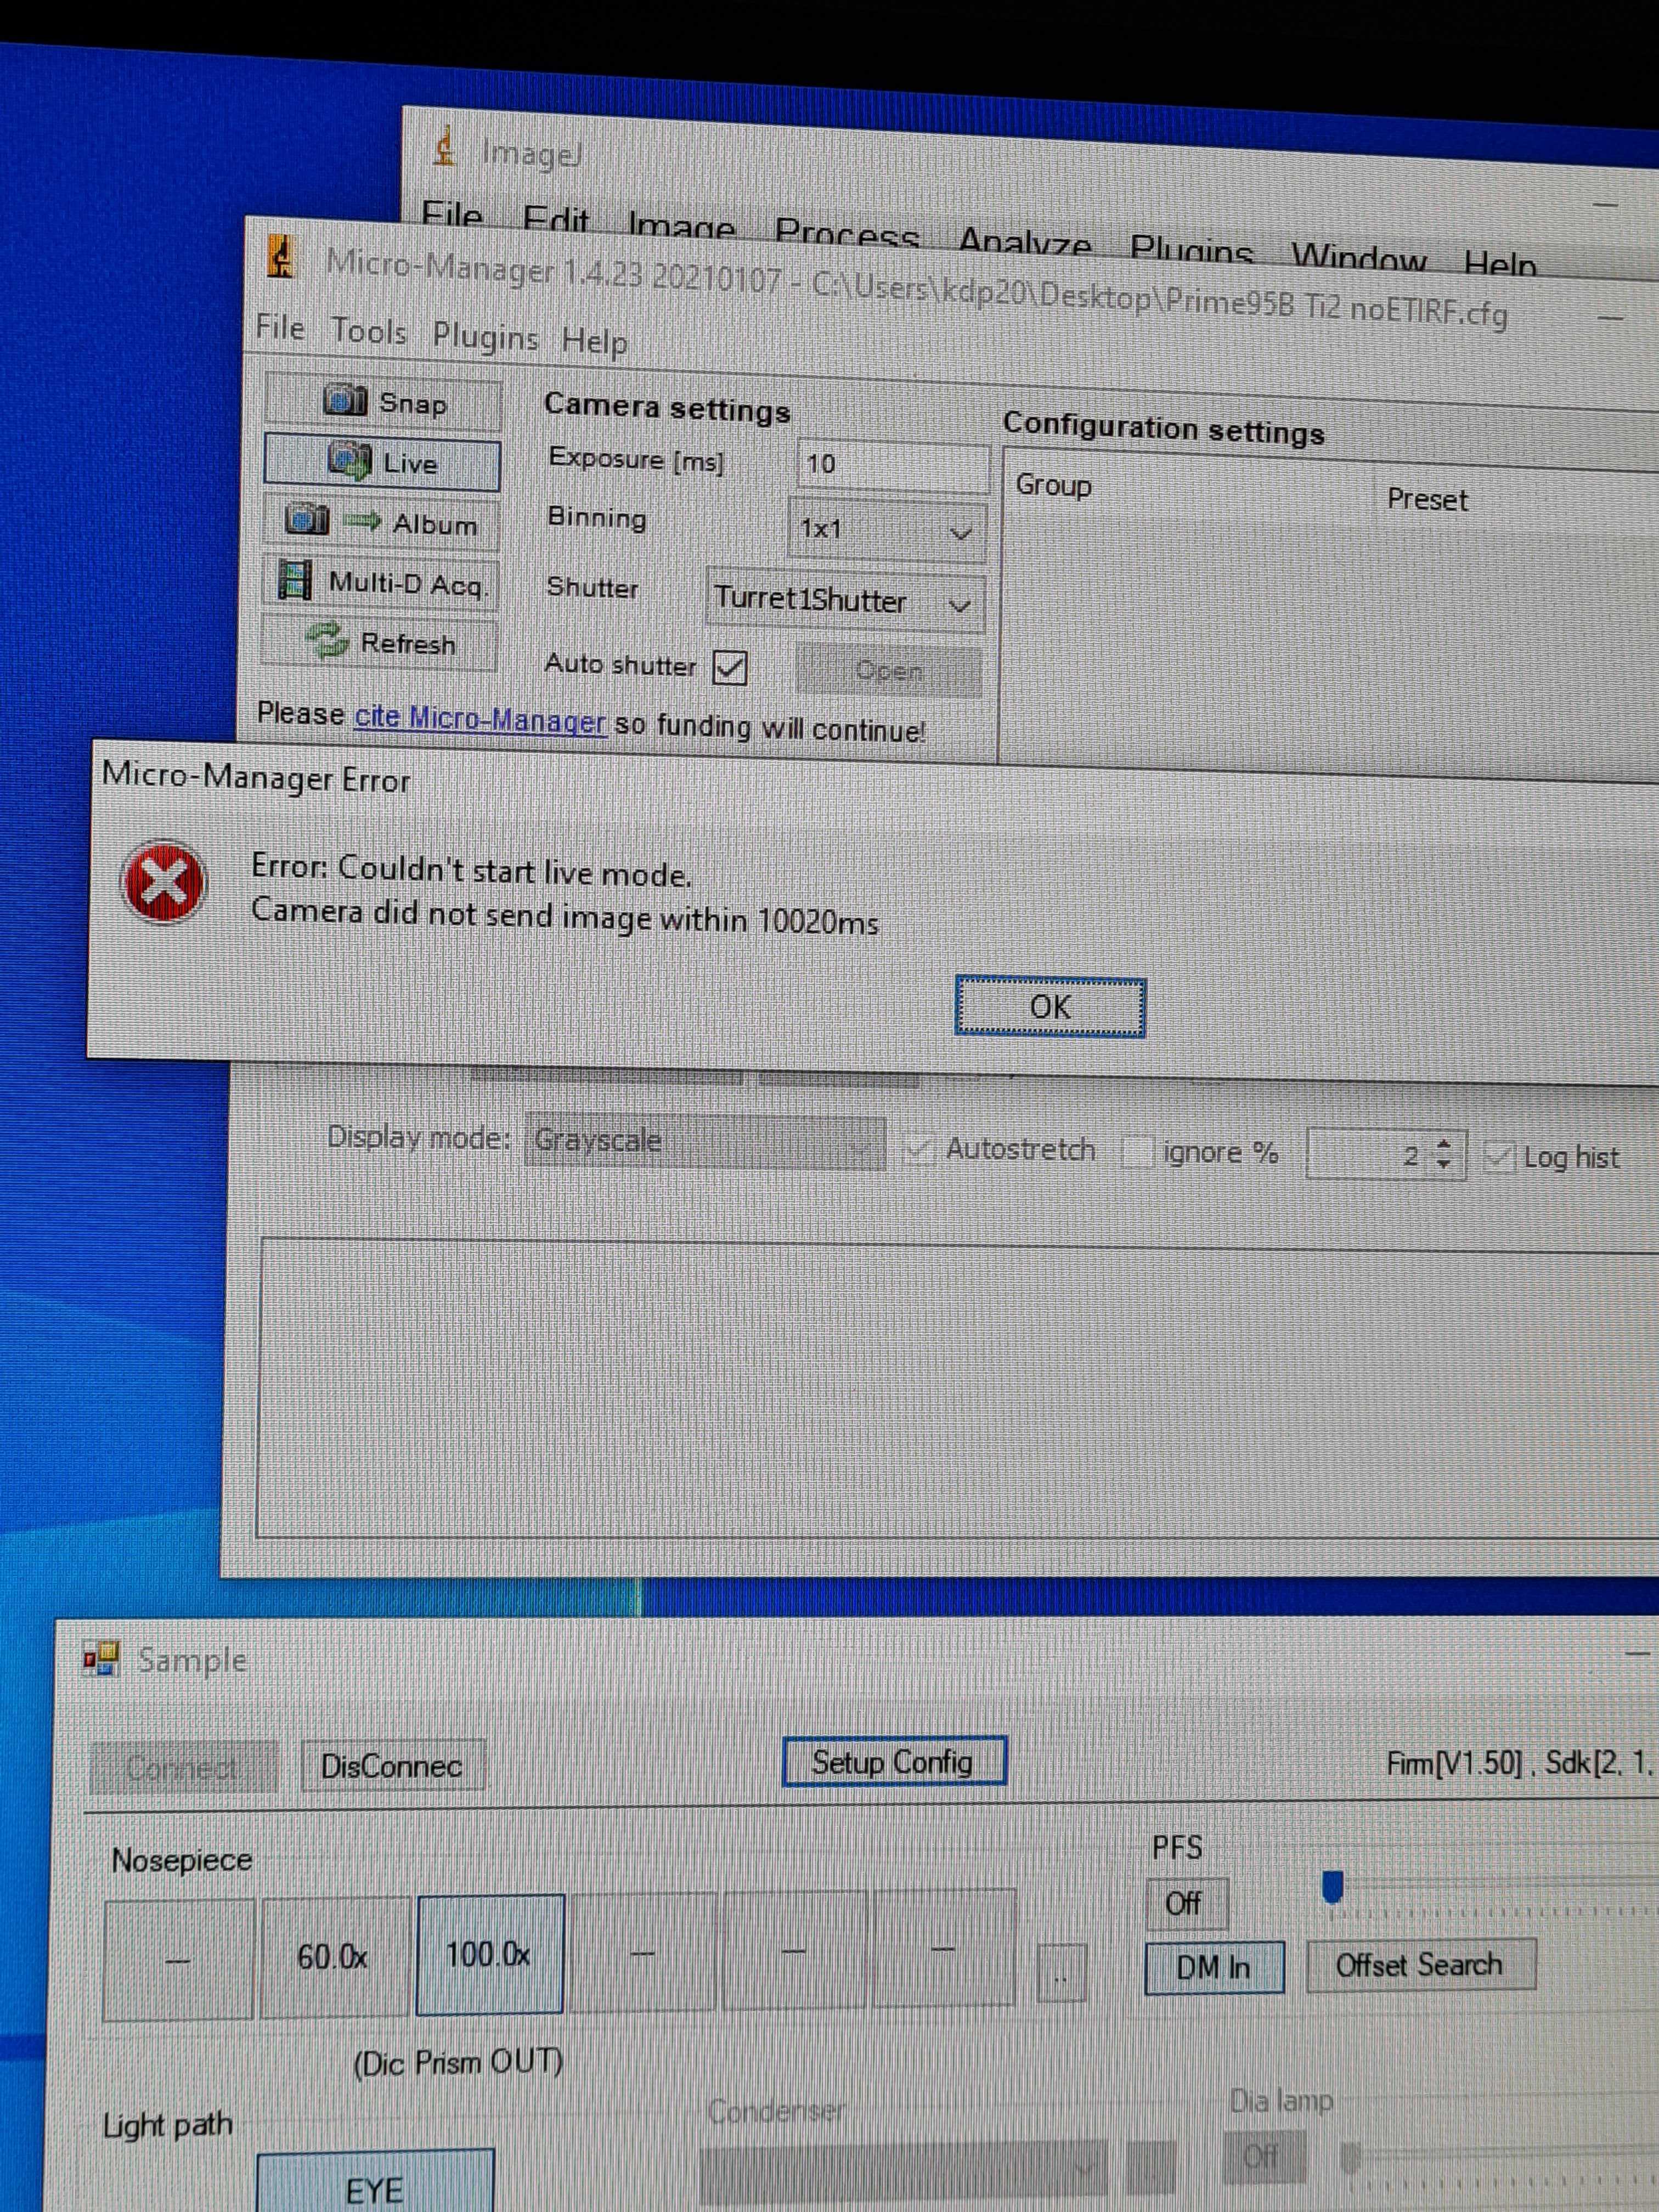Screen dimensions: 1659x2212
Task: Open the Micro-Manager Plugins menu
Action: pos(485,336)
